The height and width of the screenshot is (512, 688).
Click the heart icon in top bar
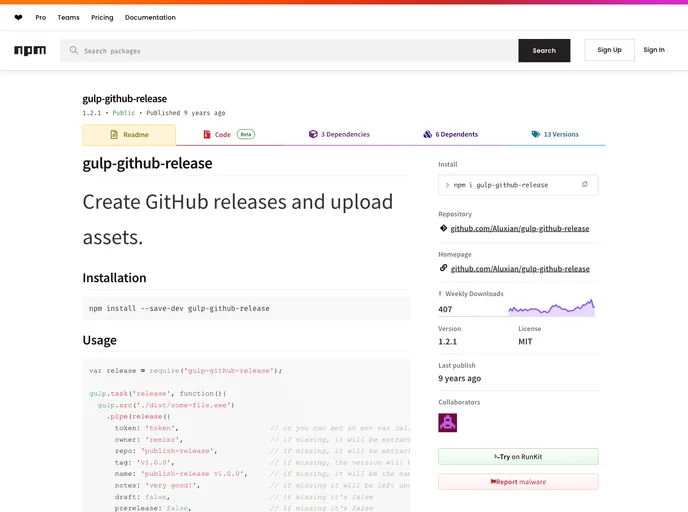pos(18,18)
